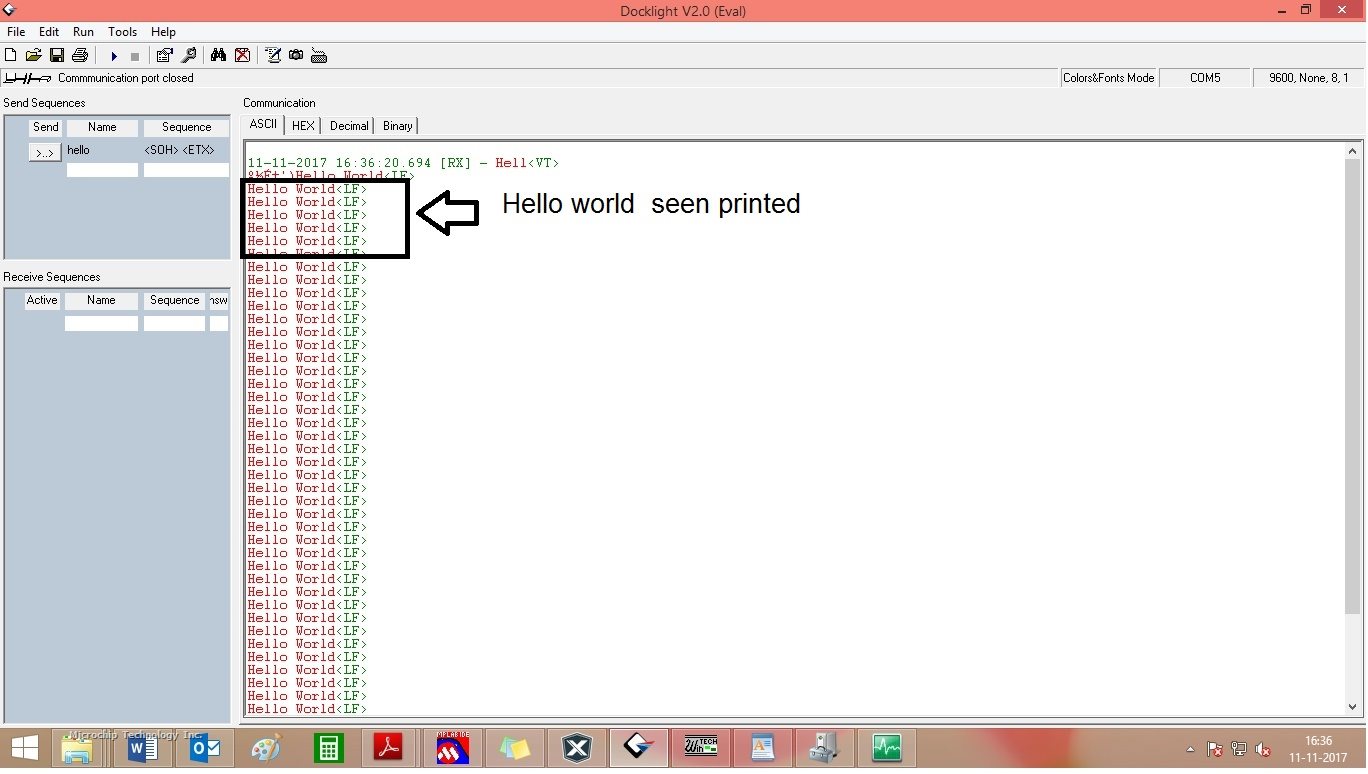This screenshot has height=774, width=1368.
Task: Click the empty name field in Receive Sequences
Action: tap(101, 324)
